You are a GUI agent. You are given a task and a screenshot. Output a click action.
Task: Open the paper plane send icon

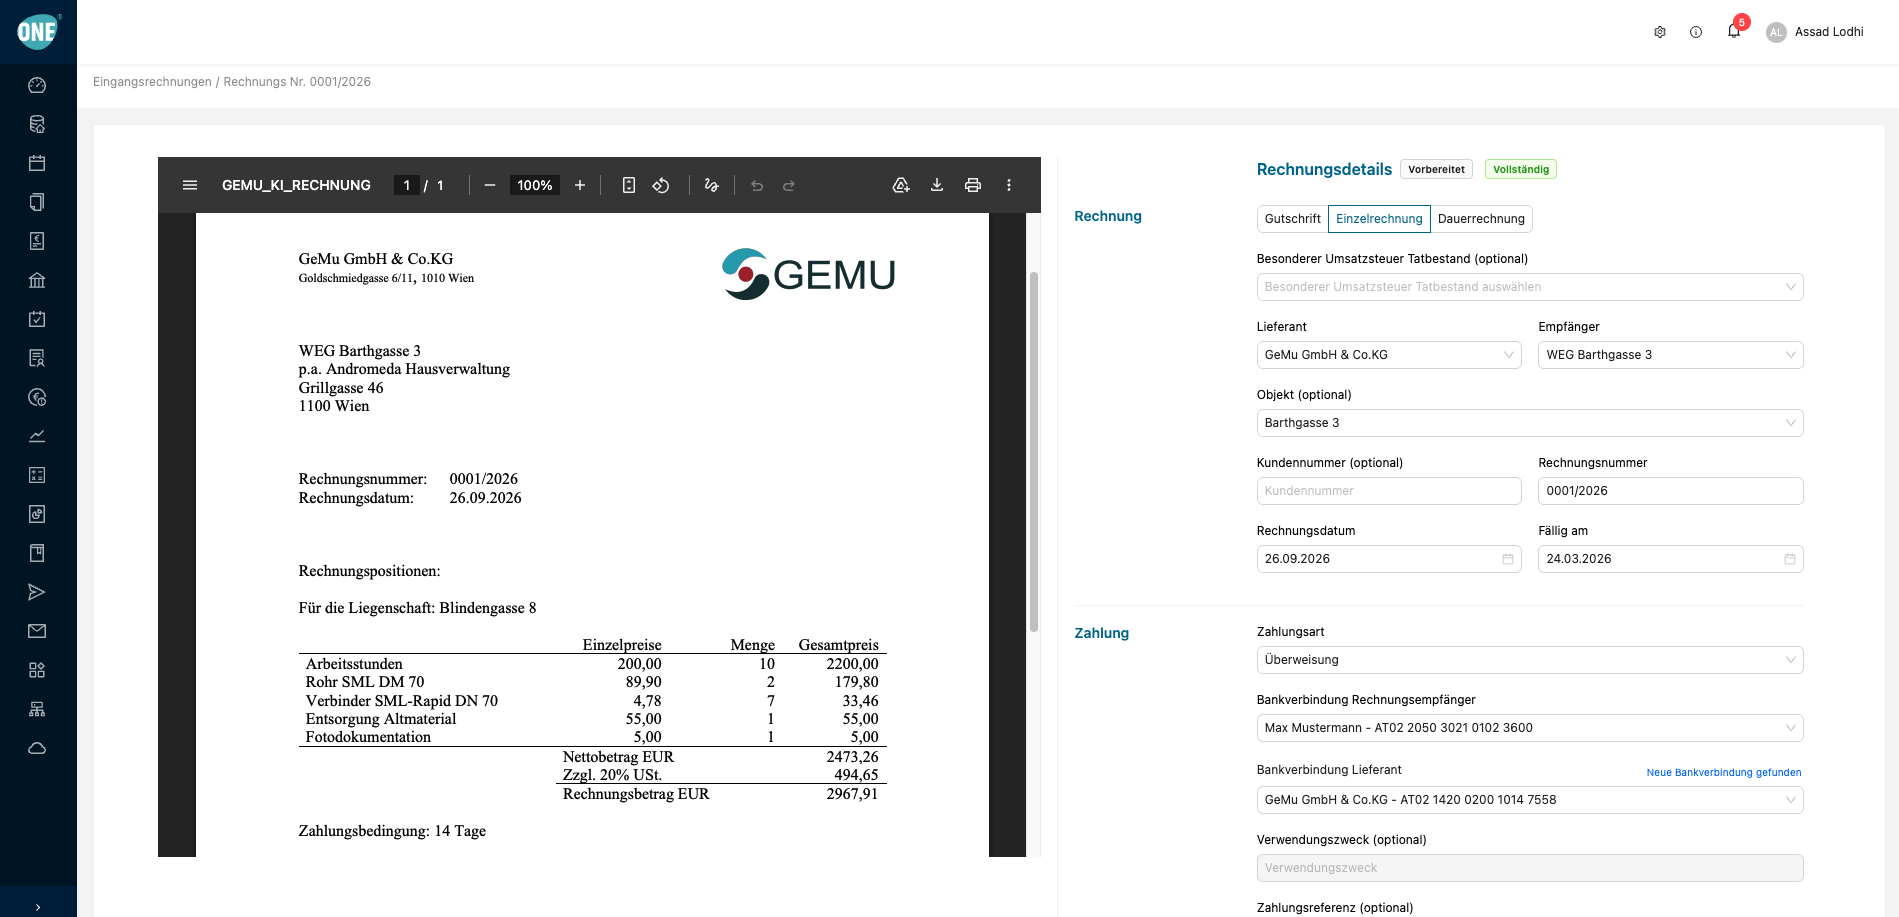click(37, 592)
